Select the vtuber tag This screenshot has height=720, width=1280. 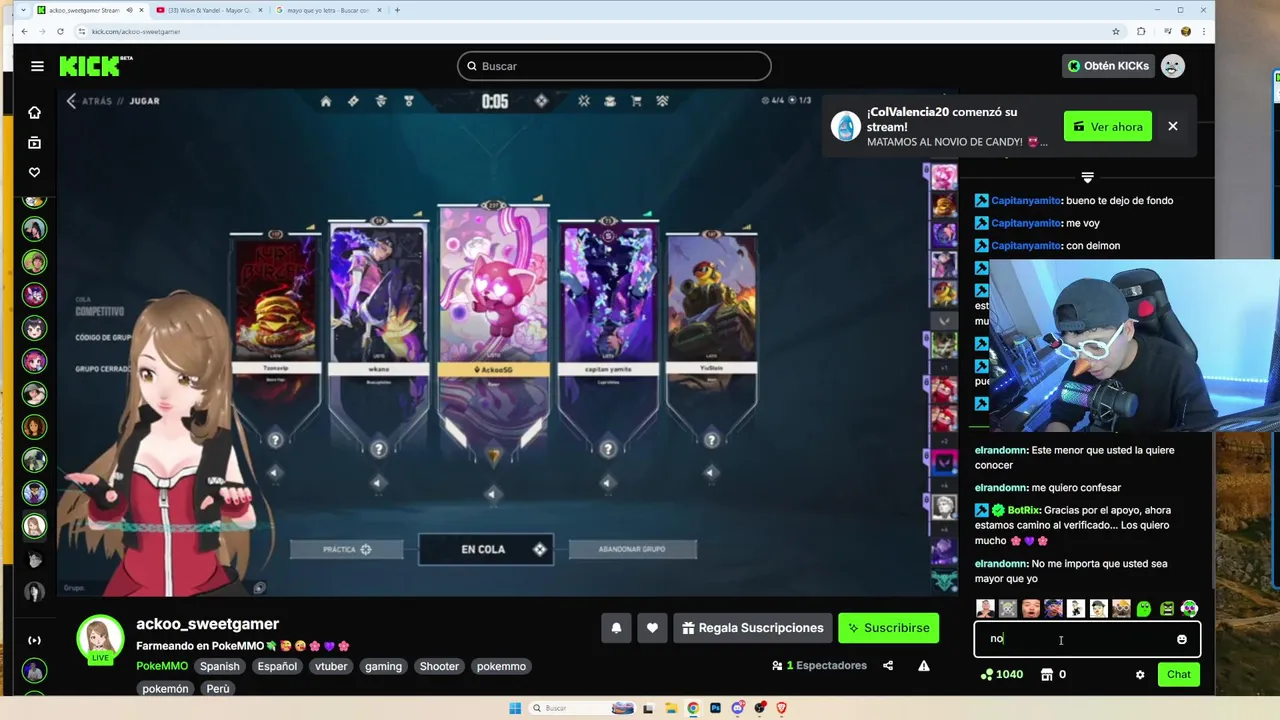(x=331, y=666)
